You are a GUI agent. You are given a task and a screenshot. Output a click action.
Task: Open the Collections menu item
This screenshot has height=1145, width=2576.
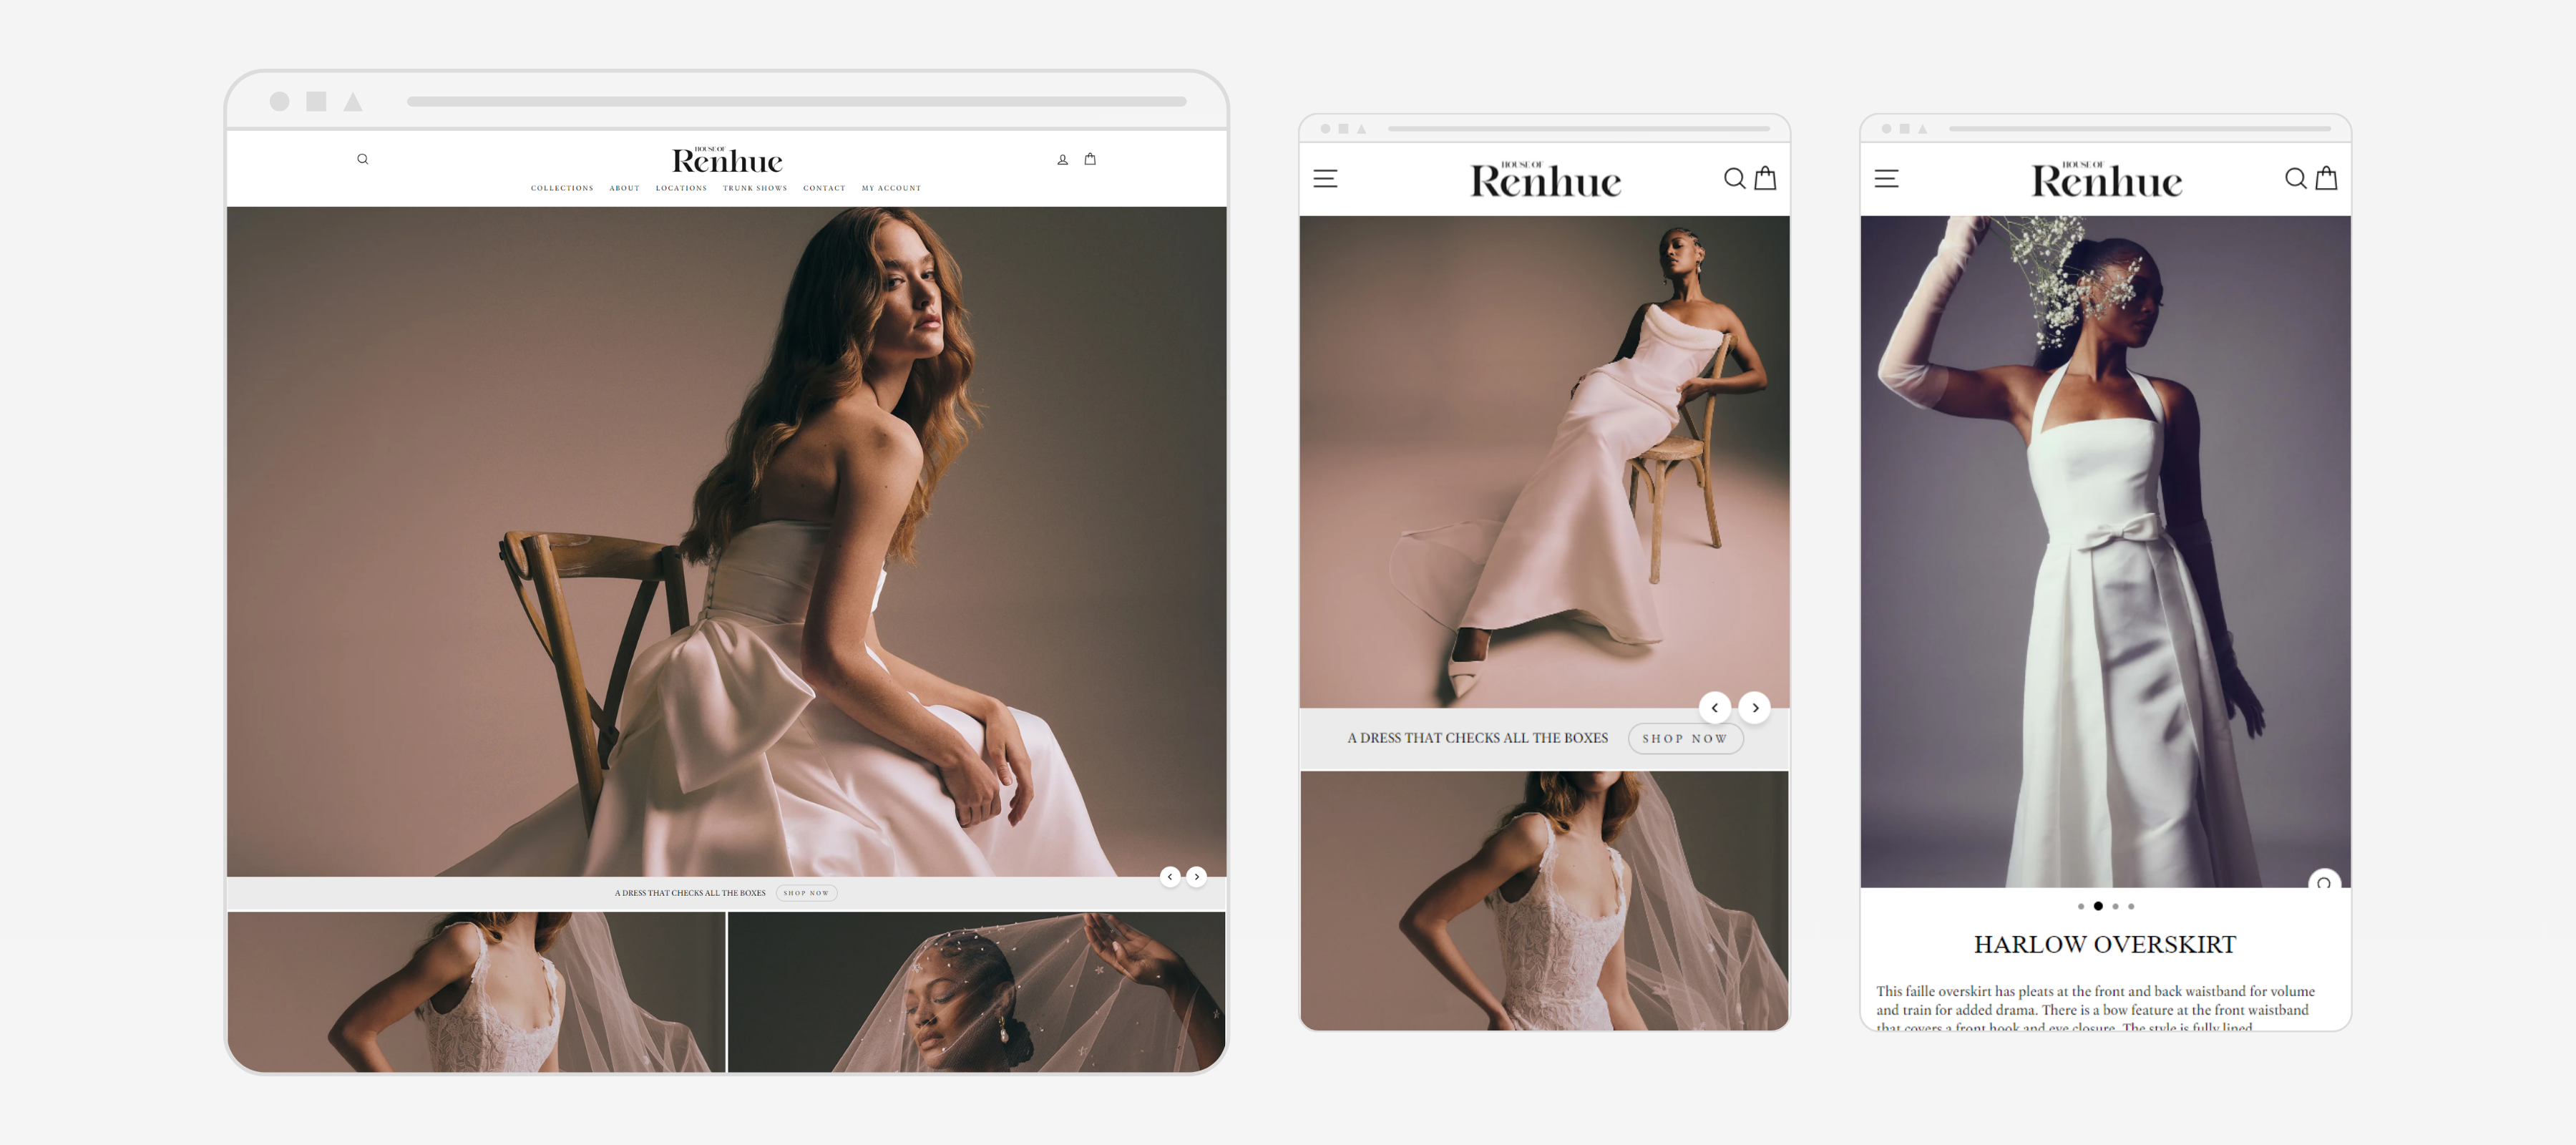(562, 188)
